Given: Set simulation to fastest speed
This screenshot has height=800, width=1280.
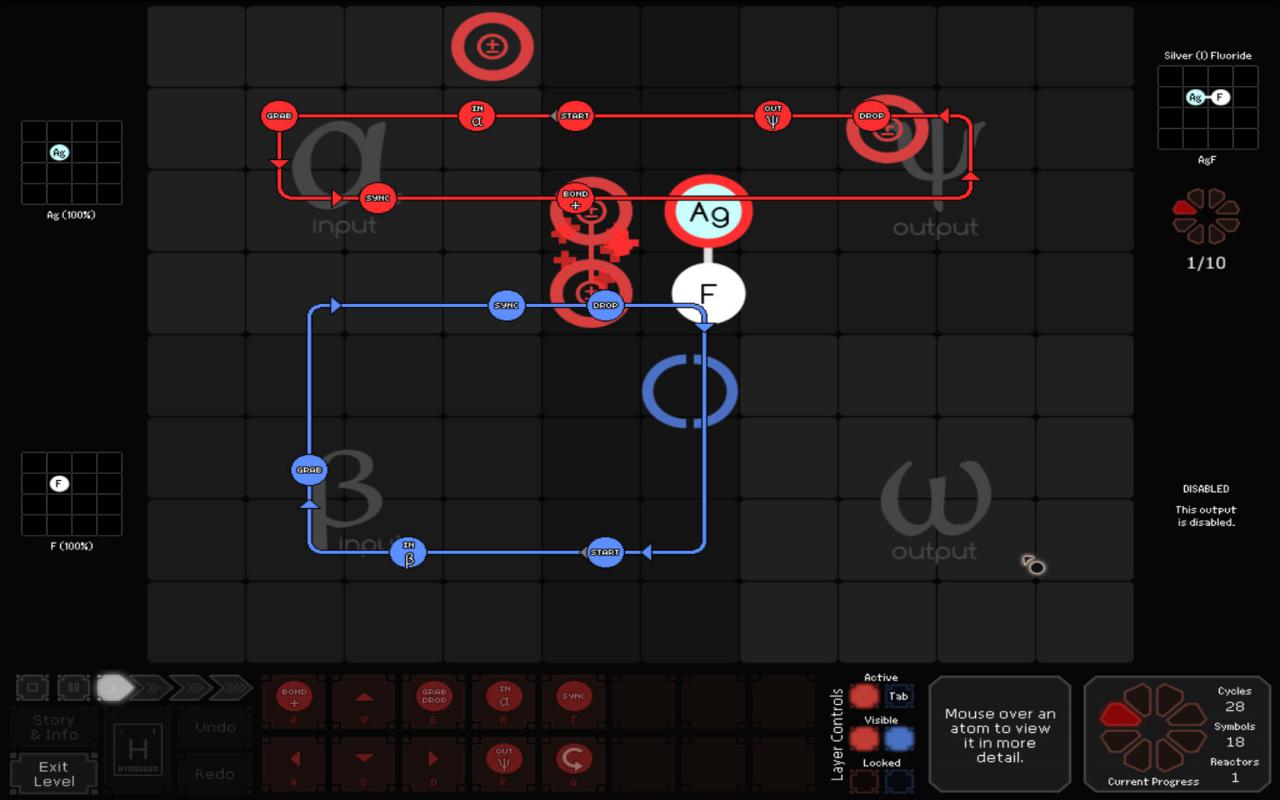Looking at the screenshot, I should click(x=230, y=687).
